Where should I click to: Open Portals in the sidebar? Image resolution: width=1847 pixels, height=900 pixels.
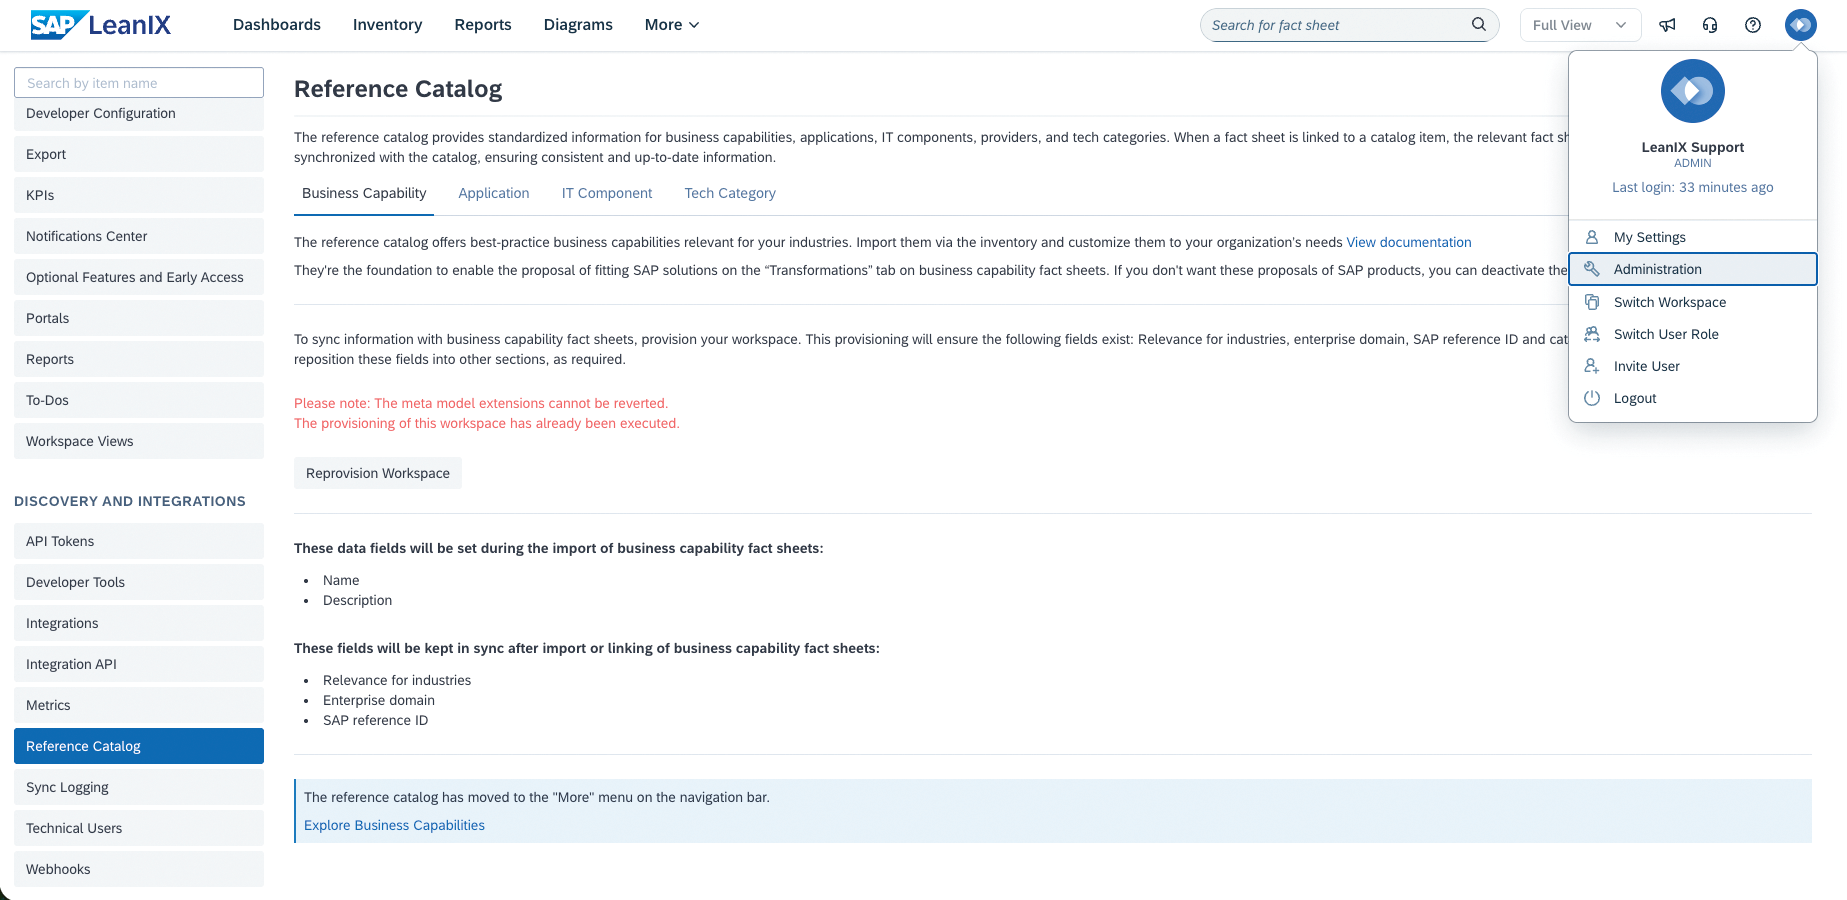point(139,318)
